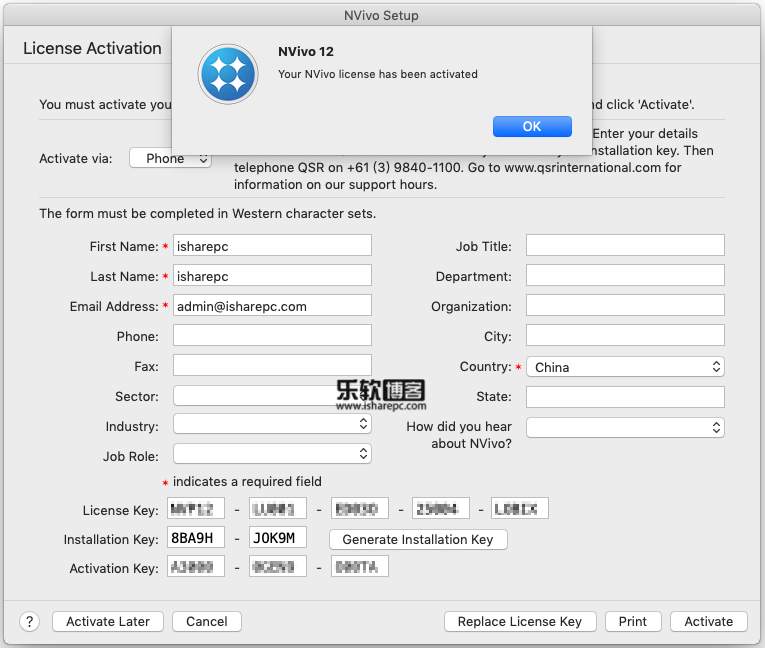The width and height of the screenshot is (765, 648).
Task: Click the fourth License Key box
Action: tap(441, 508)
